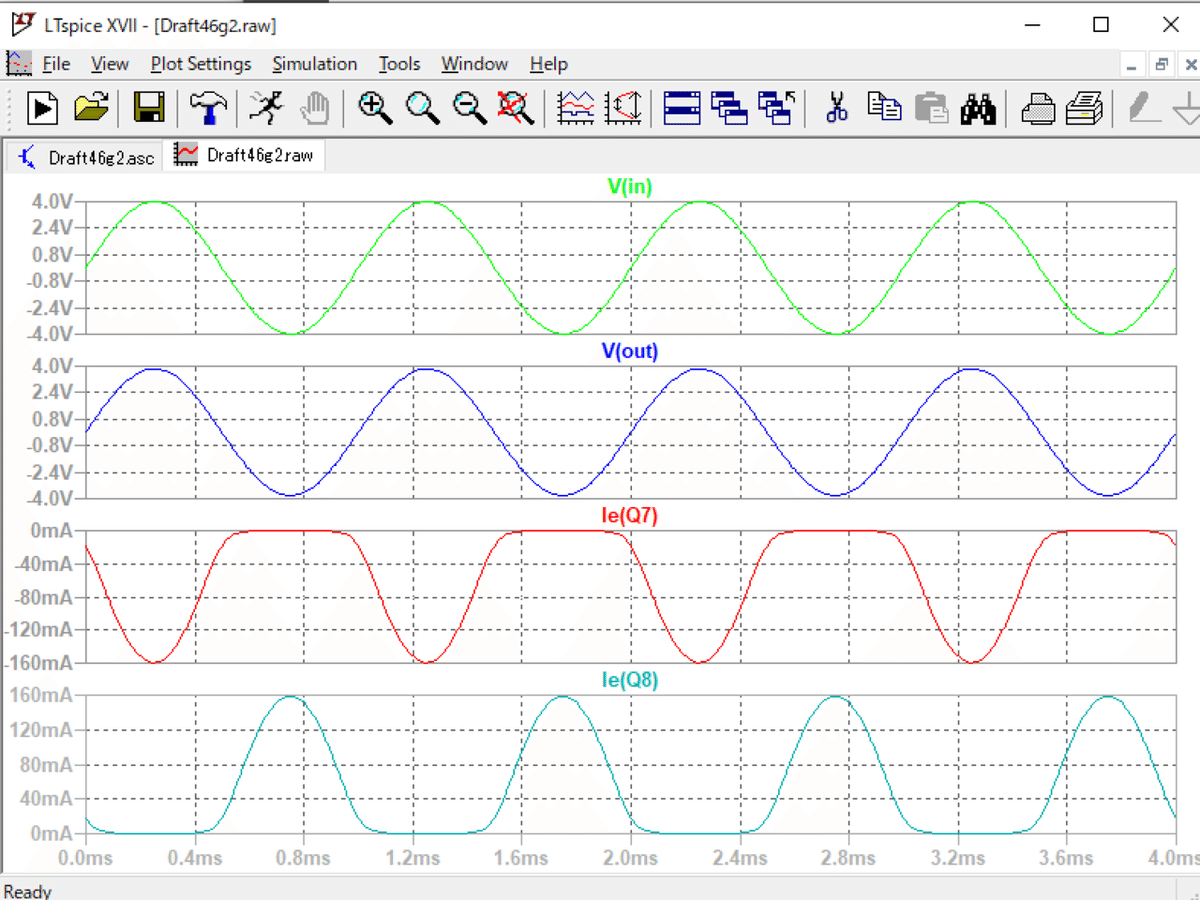Click the V(out) trace label
Viewport: 1200px width, 900px height.
(629, 351)
